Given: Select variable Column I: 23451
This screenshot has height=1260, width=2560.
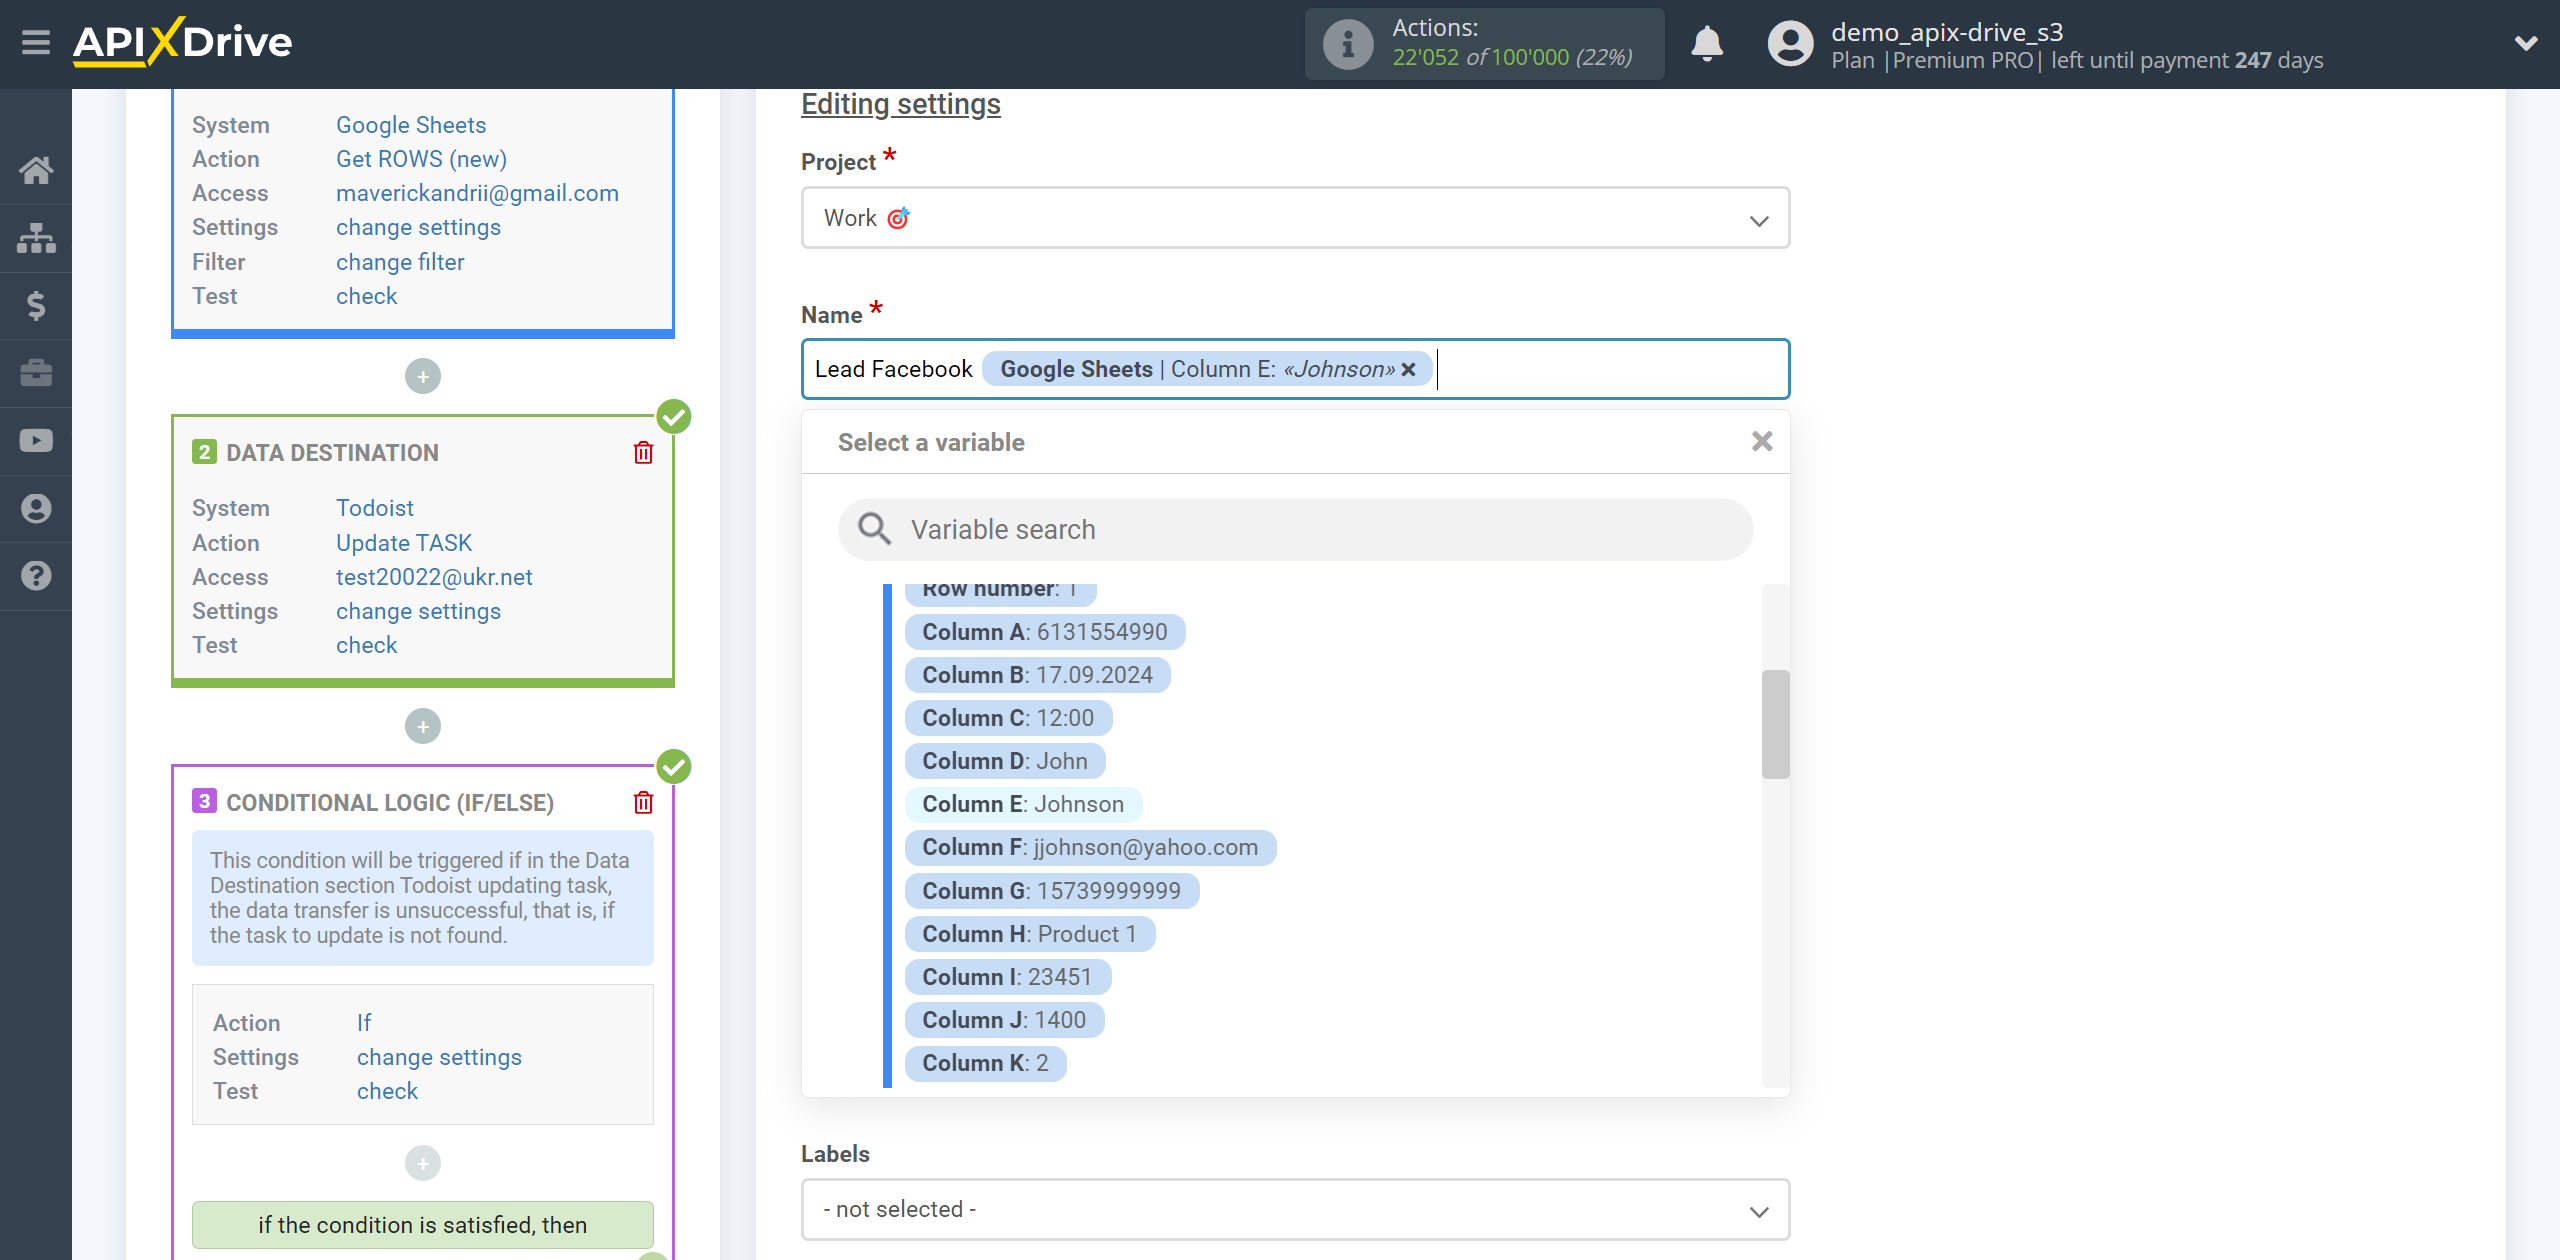Looking at the screenshot, I should [1008, 977].
